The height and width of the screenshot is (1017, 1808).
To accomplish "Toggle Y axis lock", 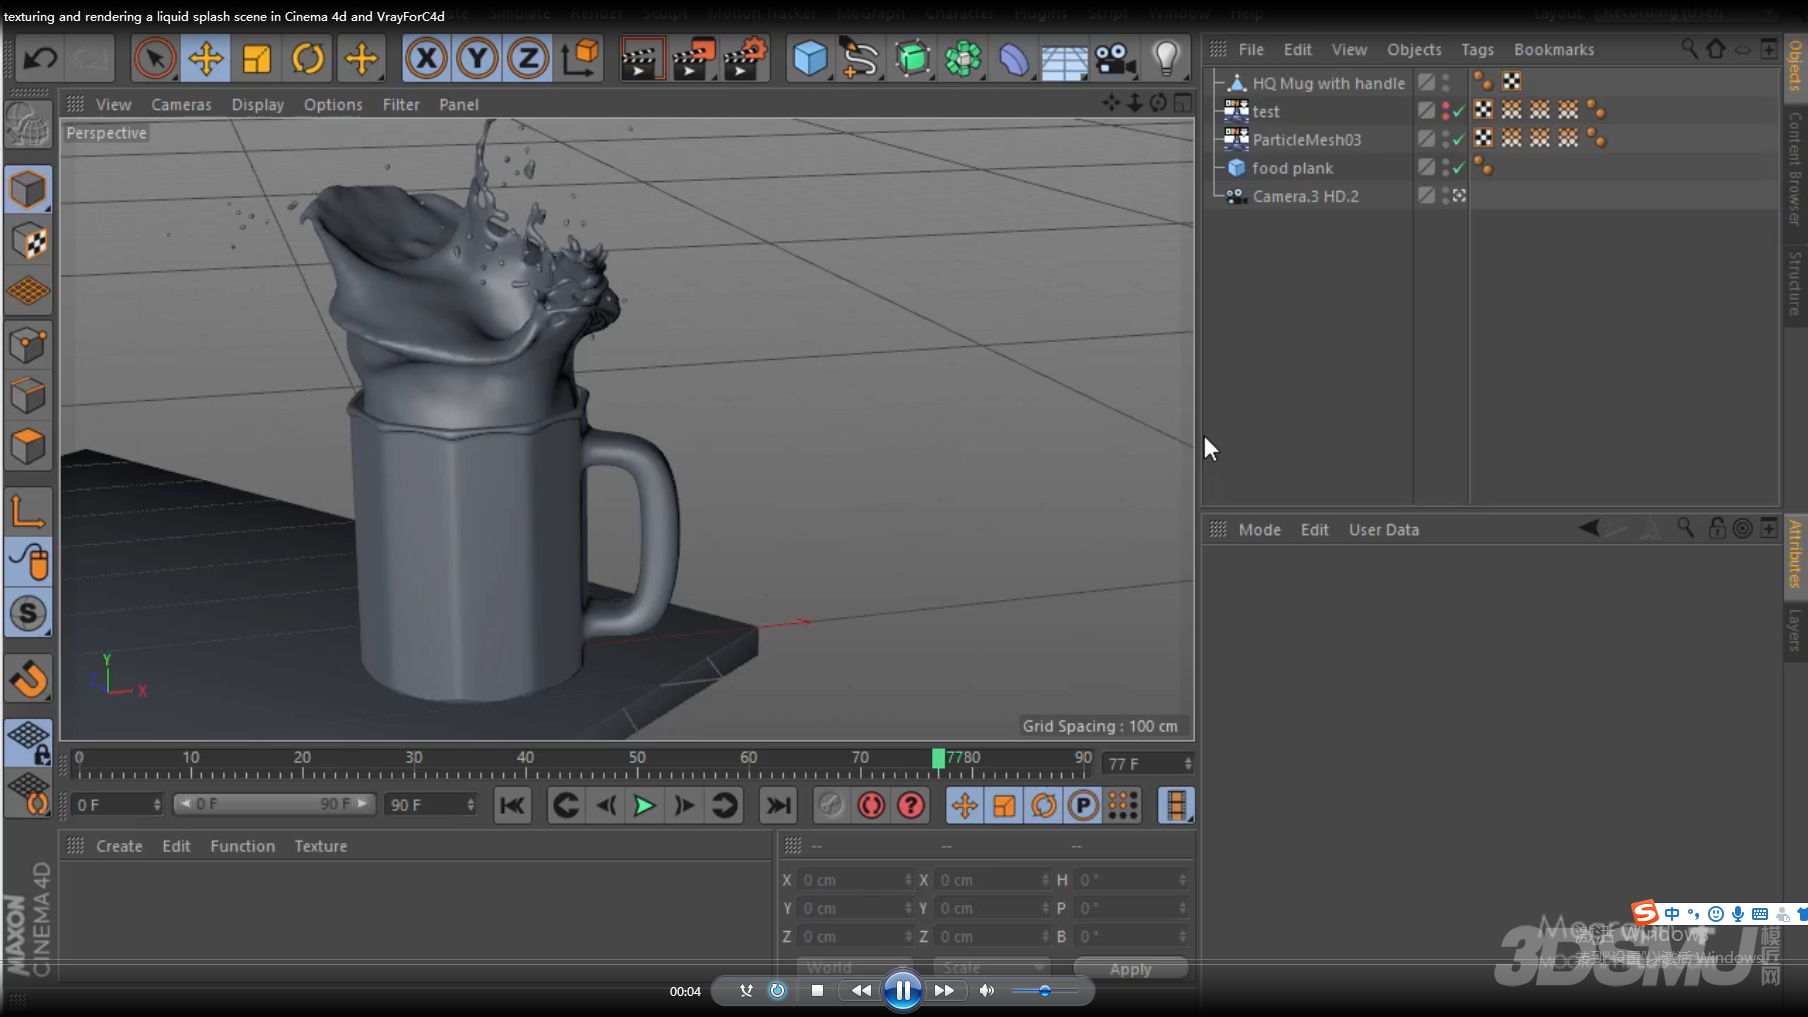I will 478,59.
